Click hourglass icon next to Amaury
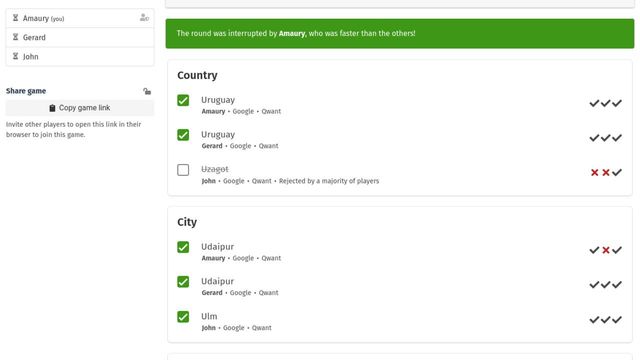The height and width of the screenshot is (360, 640). (x=16, y=18)
